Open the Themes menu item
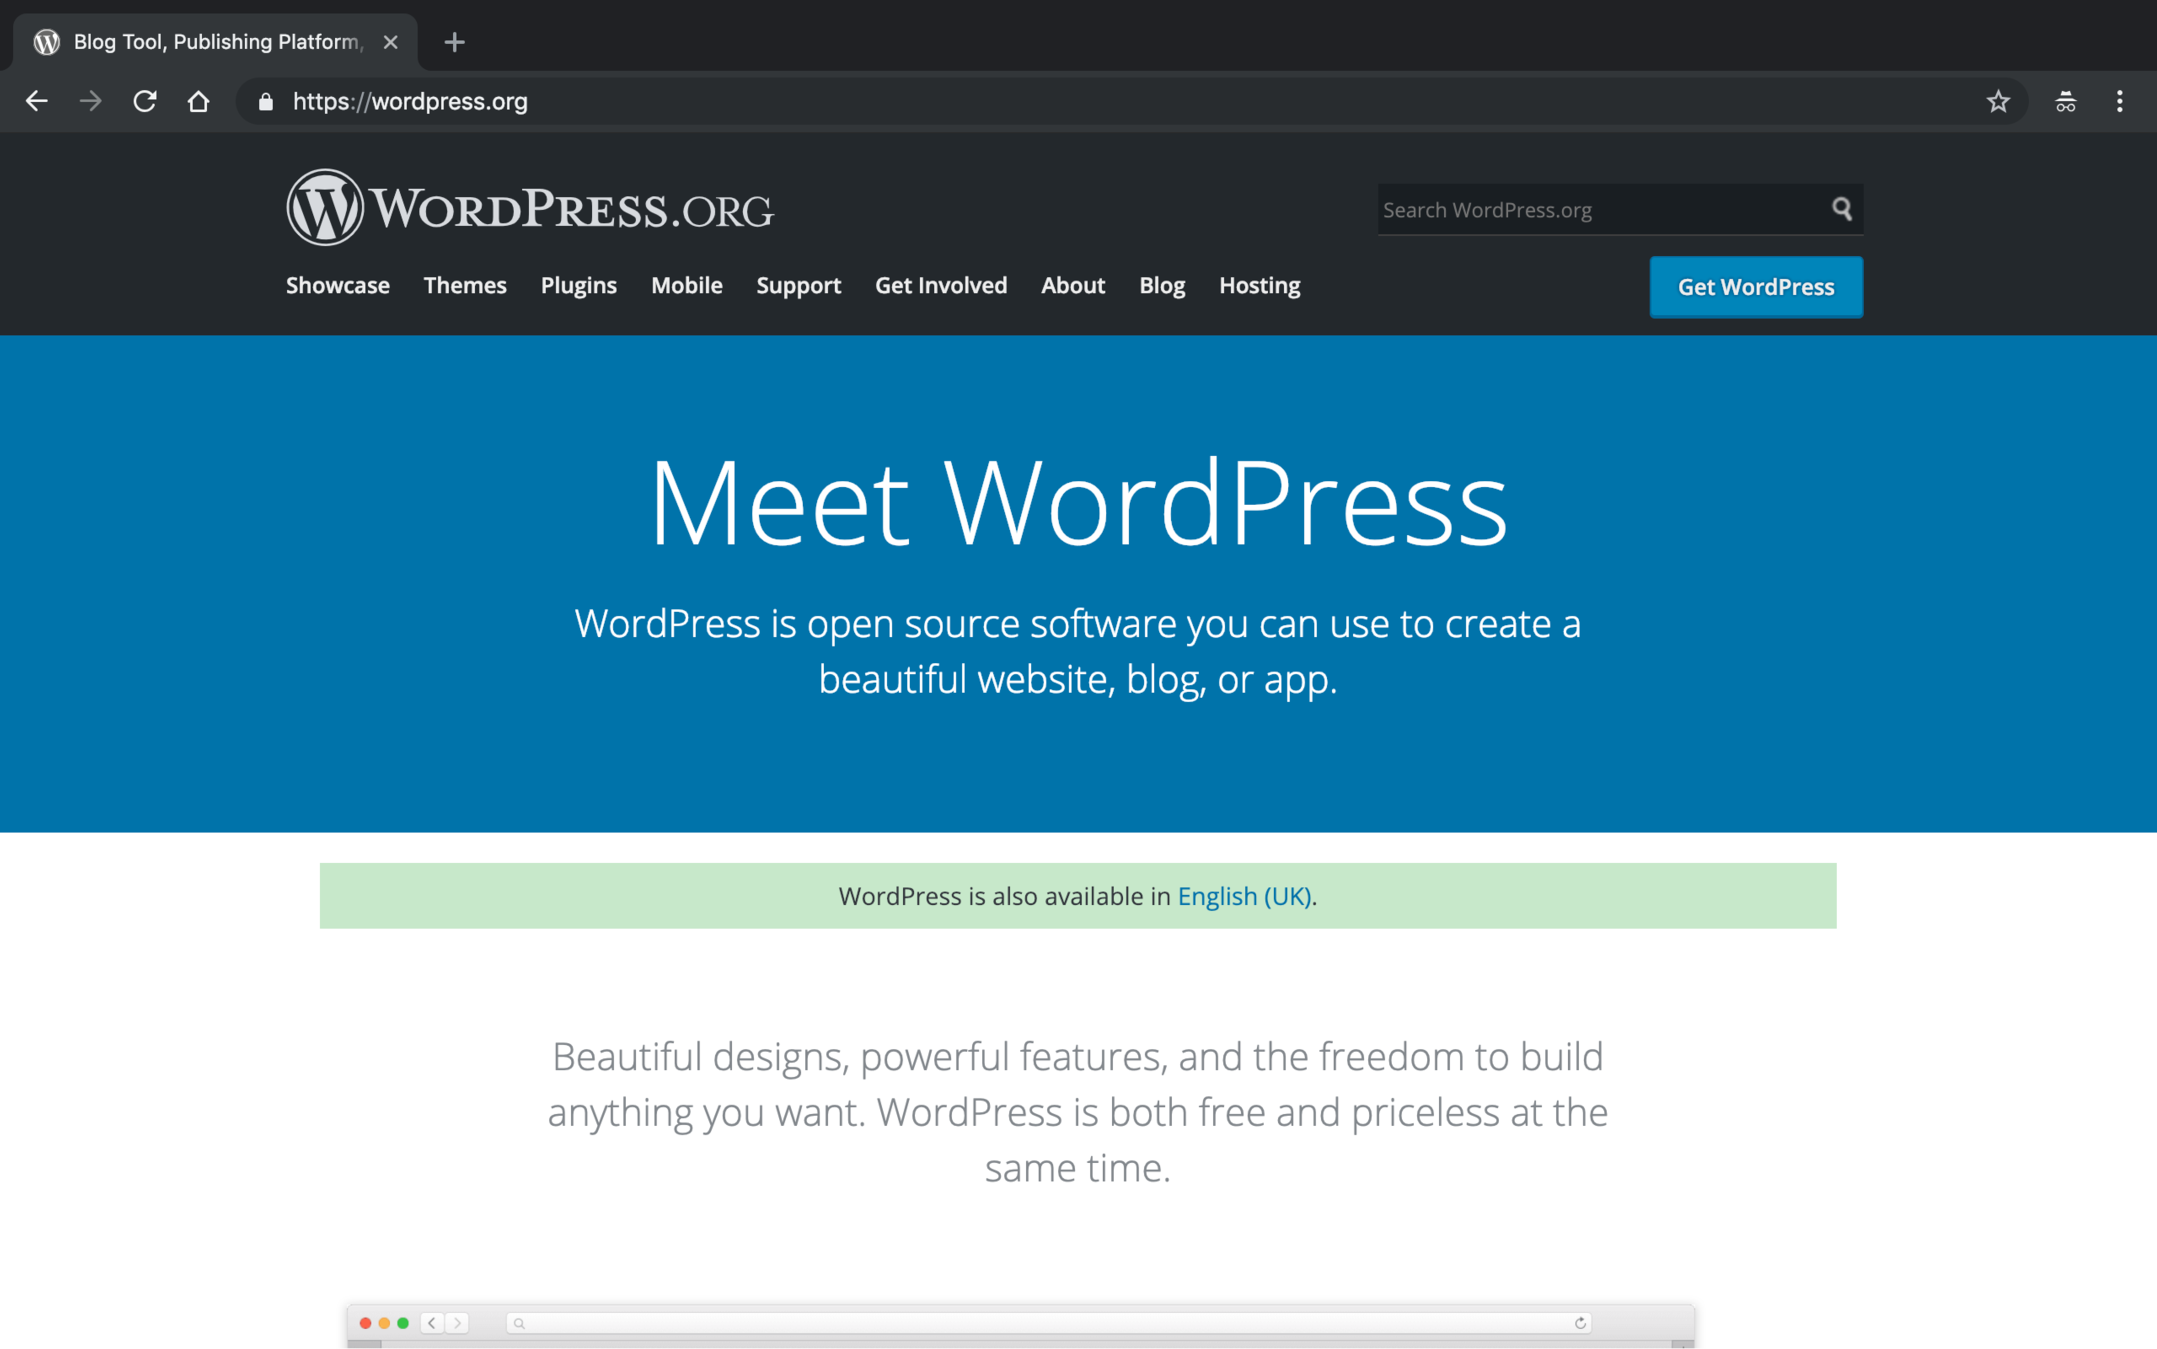The height and width of the screenshot is (1349, 2157). pyautogui.click(x=465, y=285)
